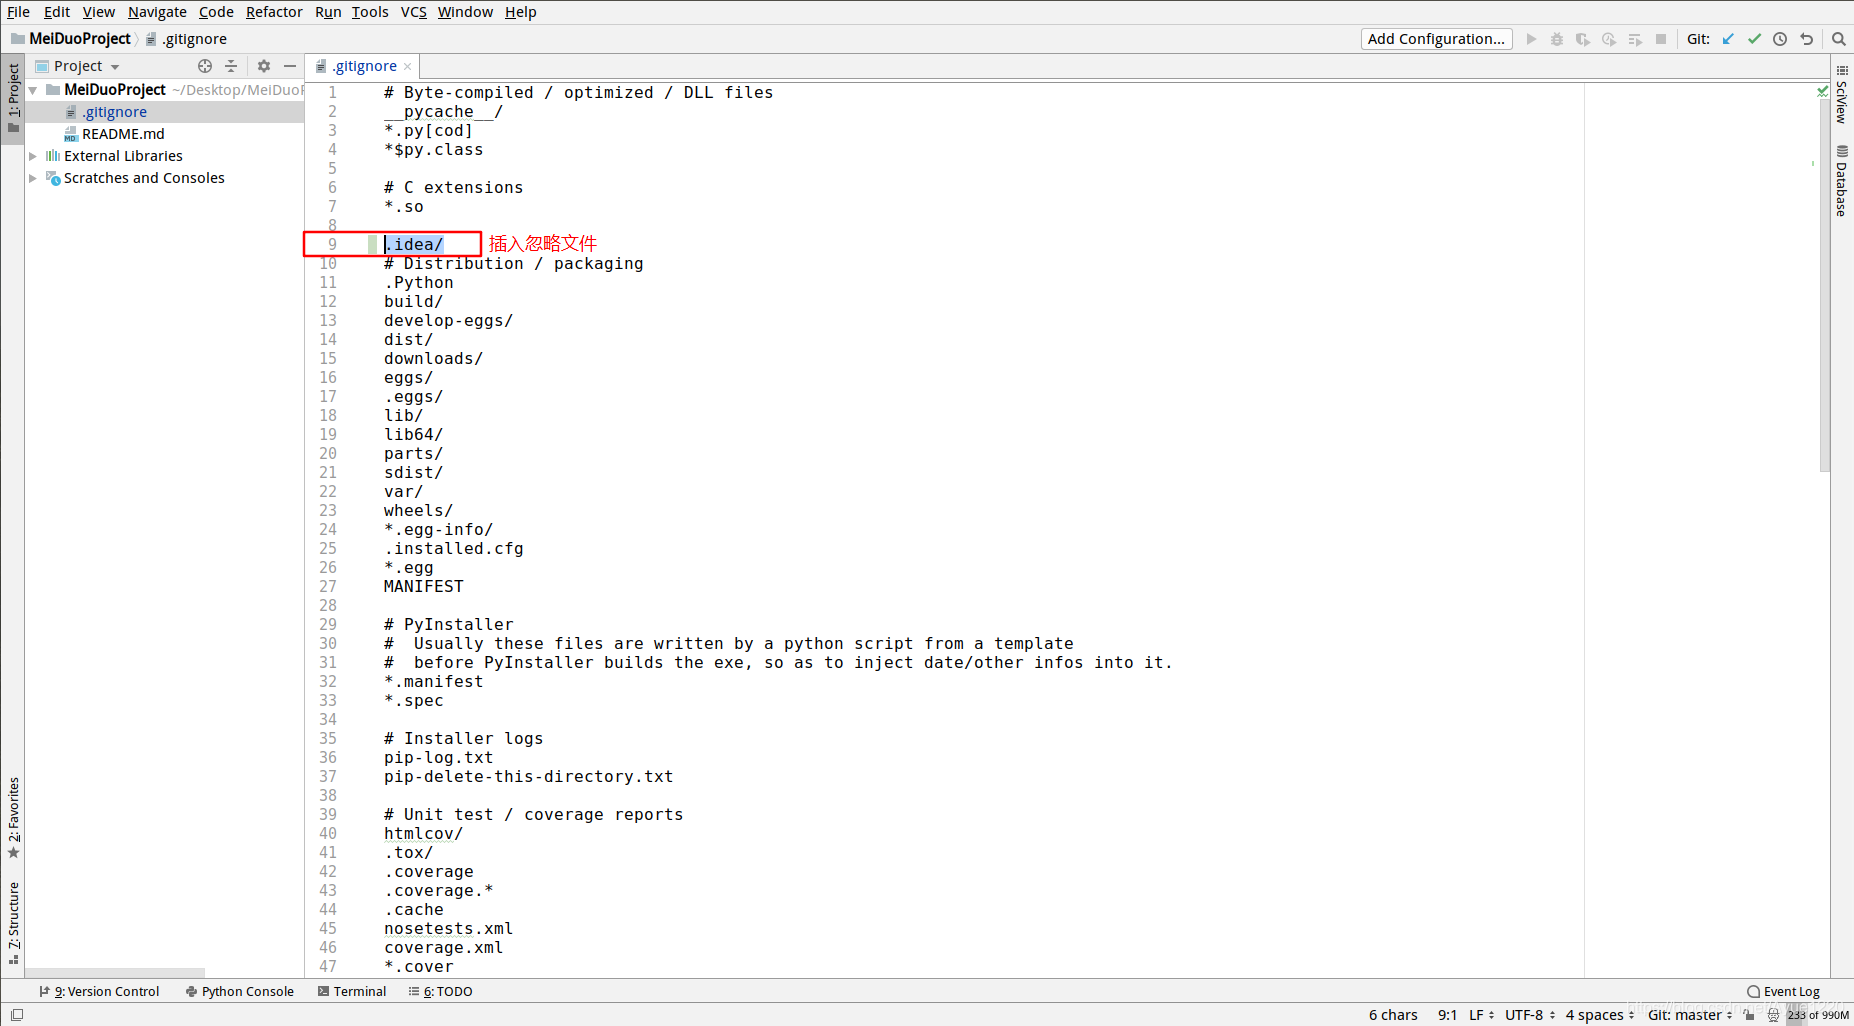Change UTF-8 file encoding dropdown

coord(1530,1015)
